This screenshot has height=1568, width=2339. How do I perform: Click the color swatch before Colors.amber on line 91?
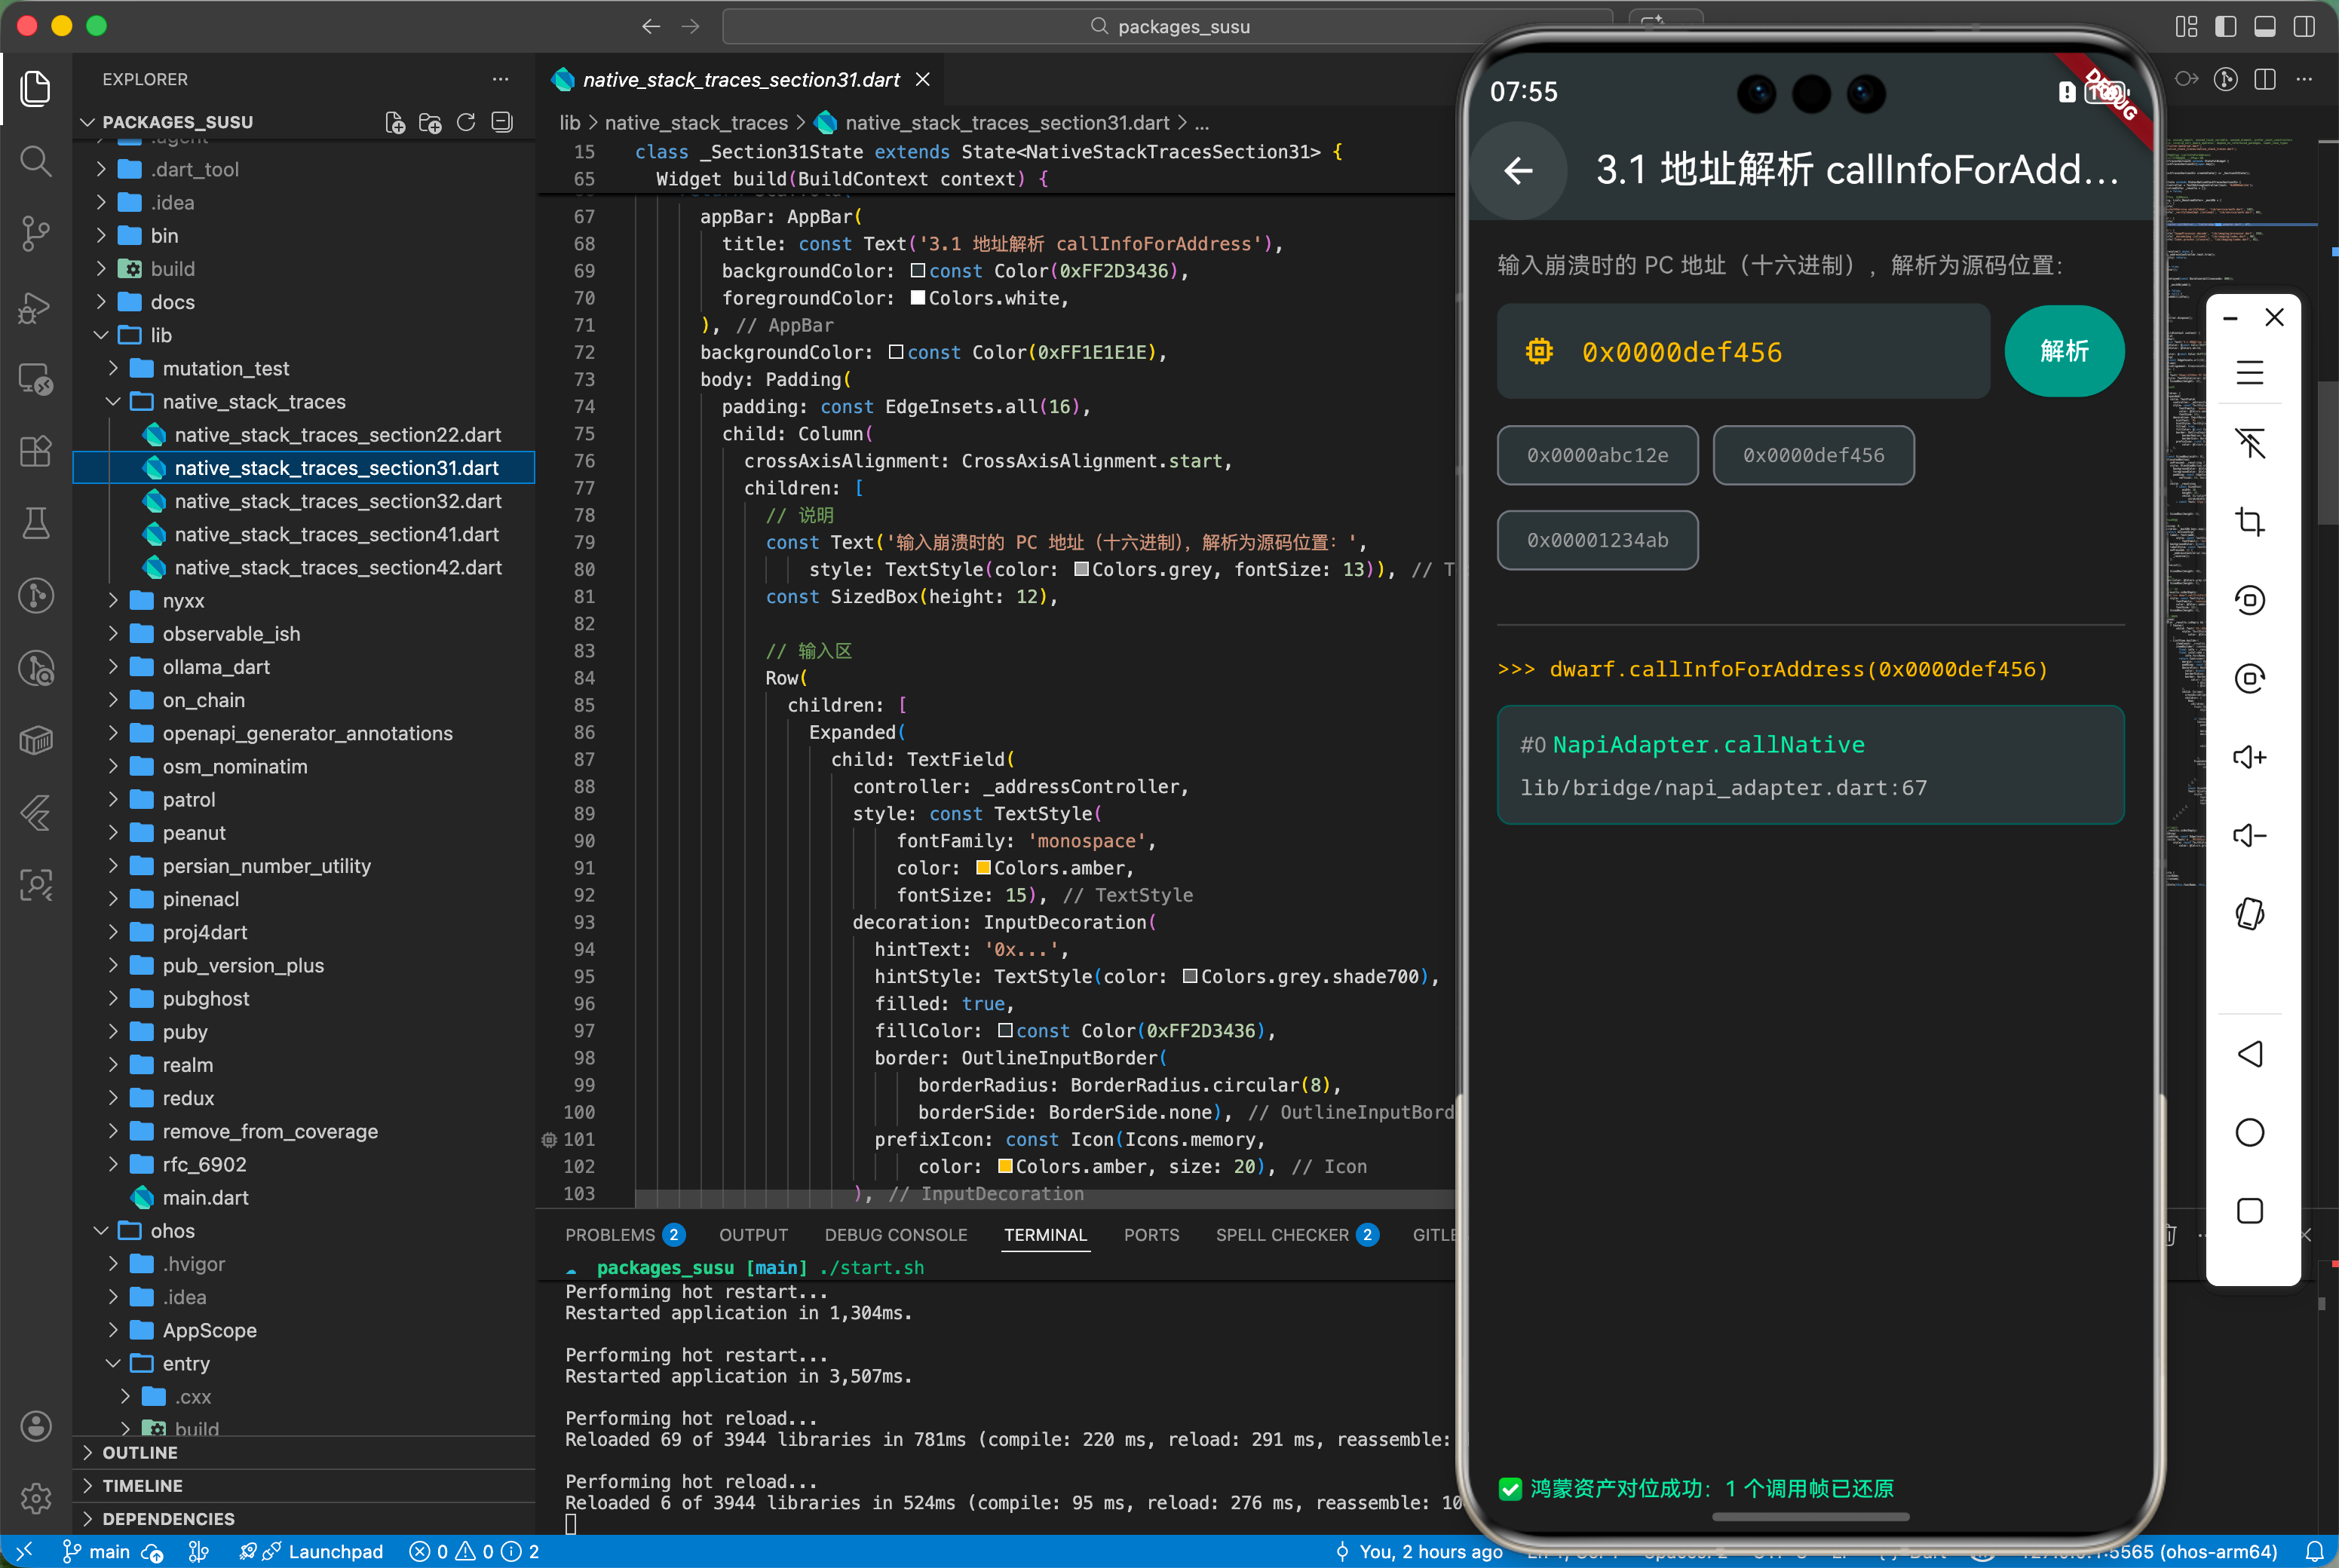pyautogui.click(x=983, y=868)
